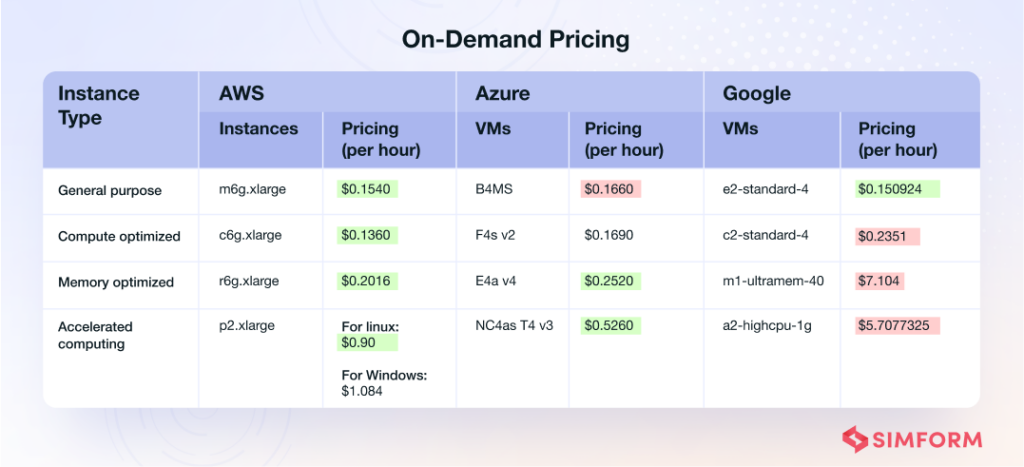1024x467 pixels.
Task: Select the "AWS" column group header
Action: pos(242,93)
